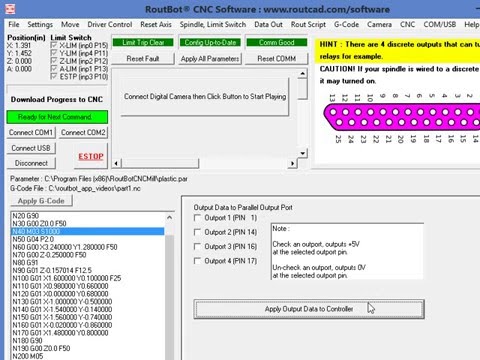Check Outport 2 (PIN 14)
Image resolution: width=480 pixels, height=360 pixels.
pyautogui.click(x=197, y=232)
